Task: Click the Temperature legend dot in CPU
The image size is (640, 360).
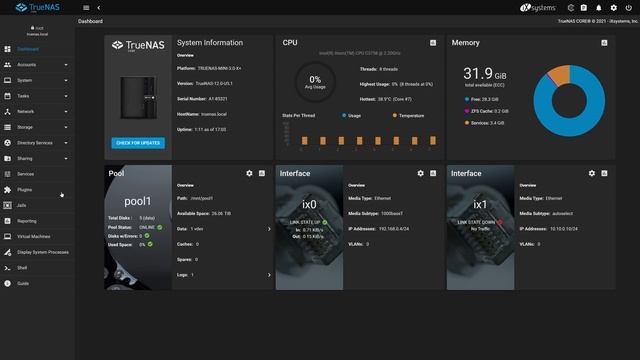Action: tap(395, 116)
